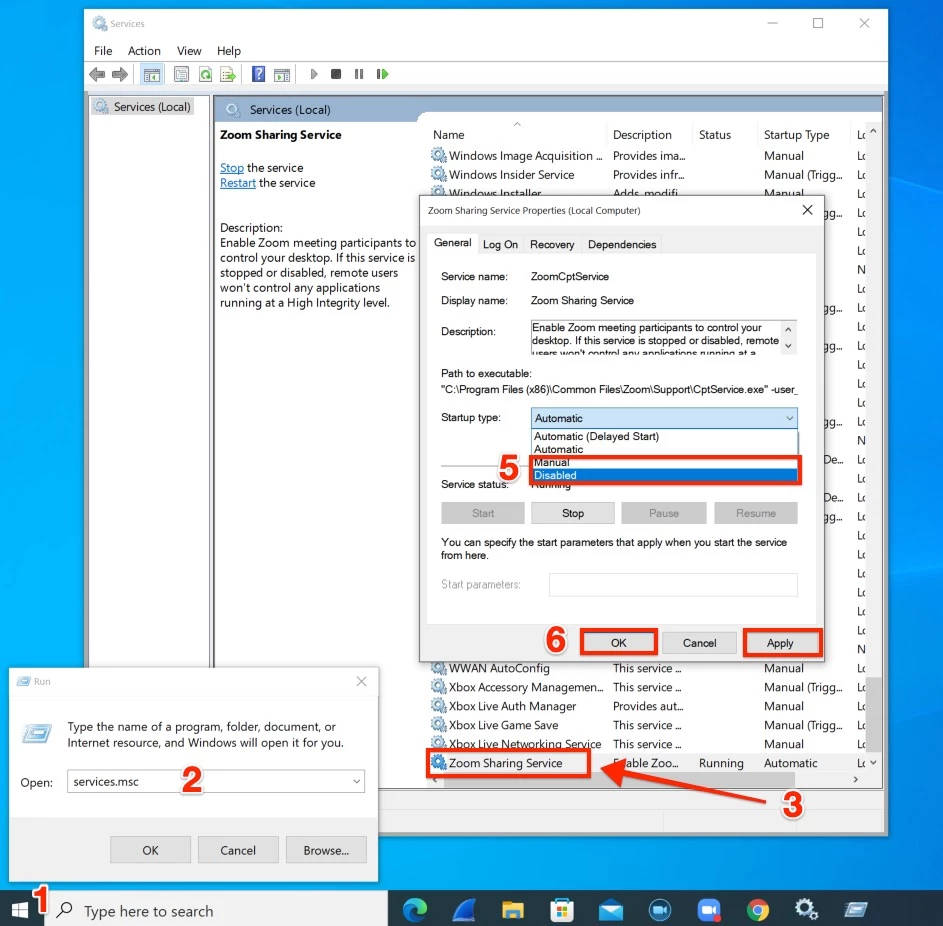Click the Stop button in properties dialog
943x926 pixels.
(573, 513)
